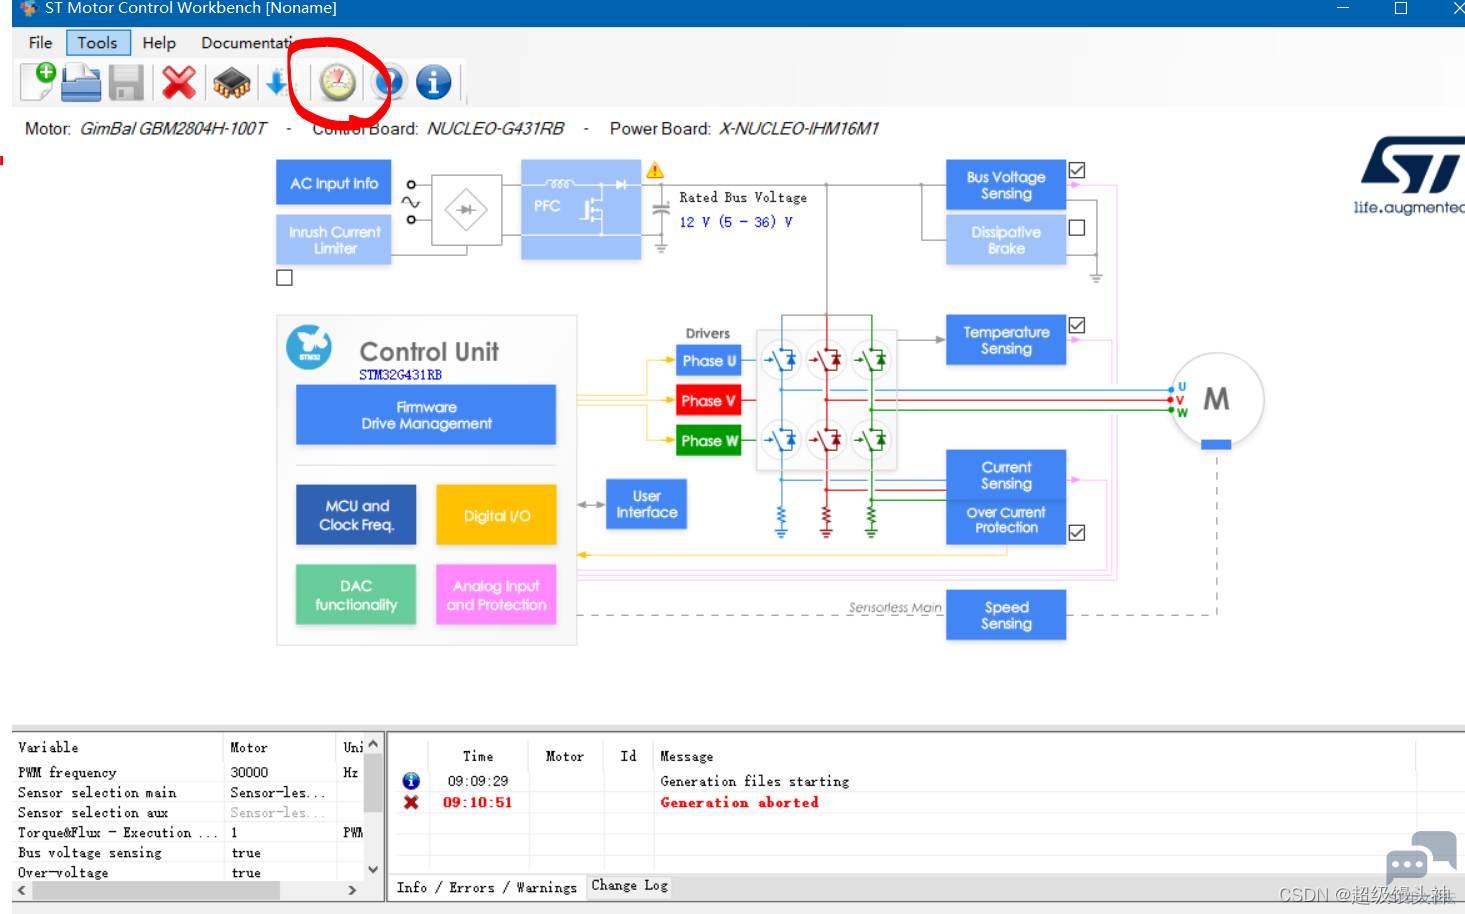Launch the monitor gauge toolbar icon
Screen dimensions: 1465x914
(x=338, y=82)
